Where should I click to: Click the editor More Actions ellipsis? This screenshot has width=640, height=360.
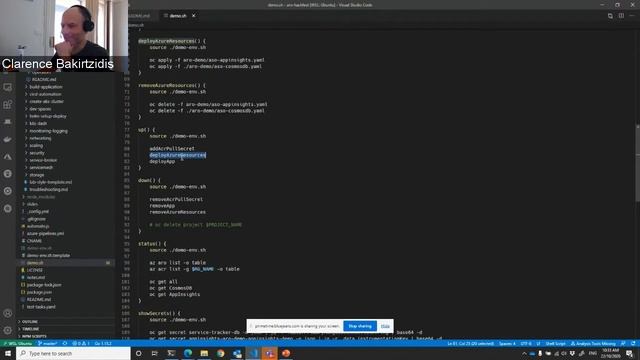[632, 16]
